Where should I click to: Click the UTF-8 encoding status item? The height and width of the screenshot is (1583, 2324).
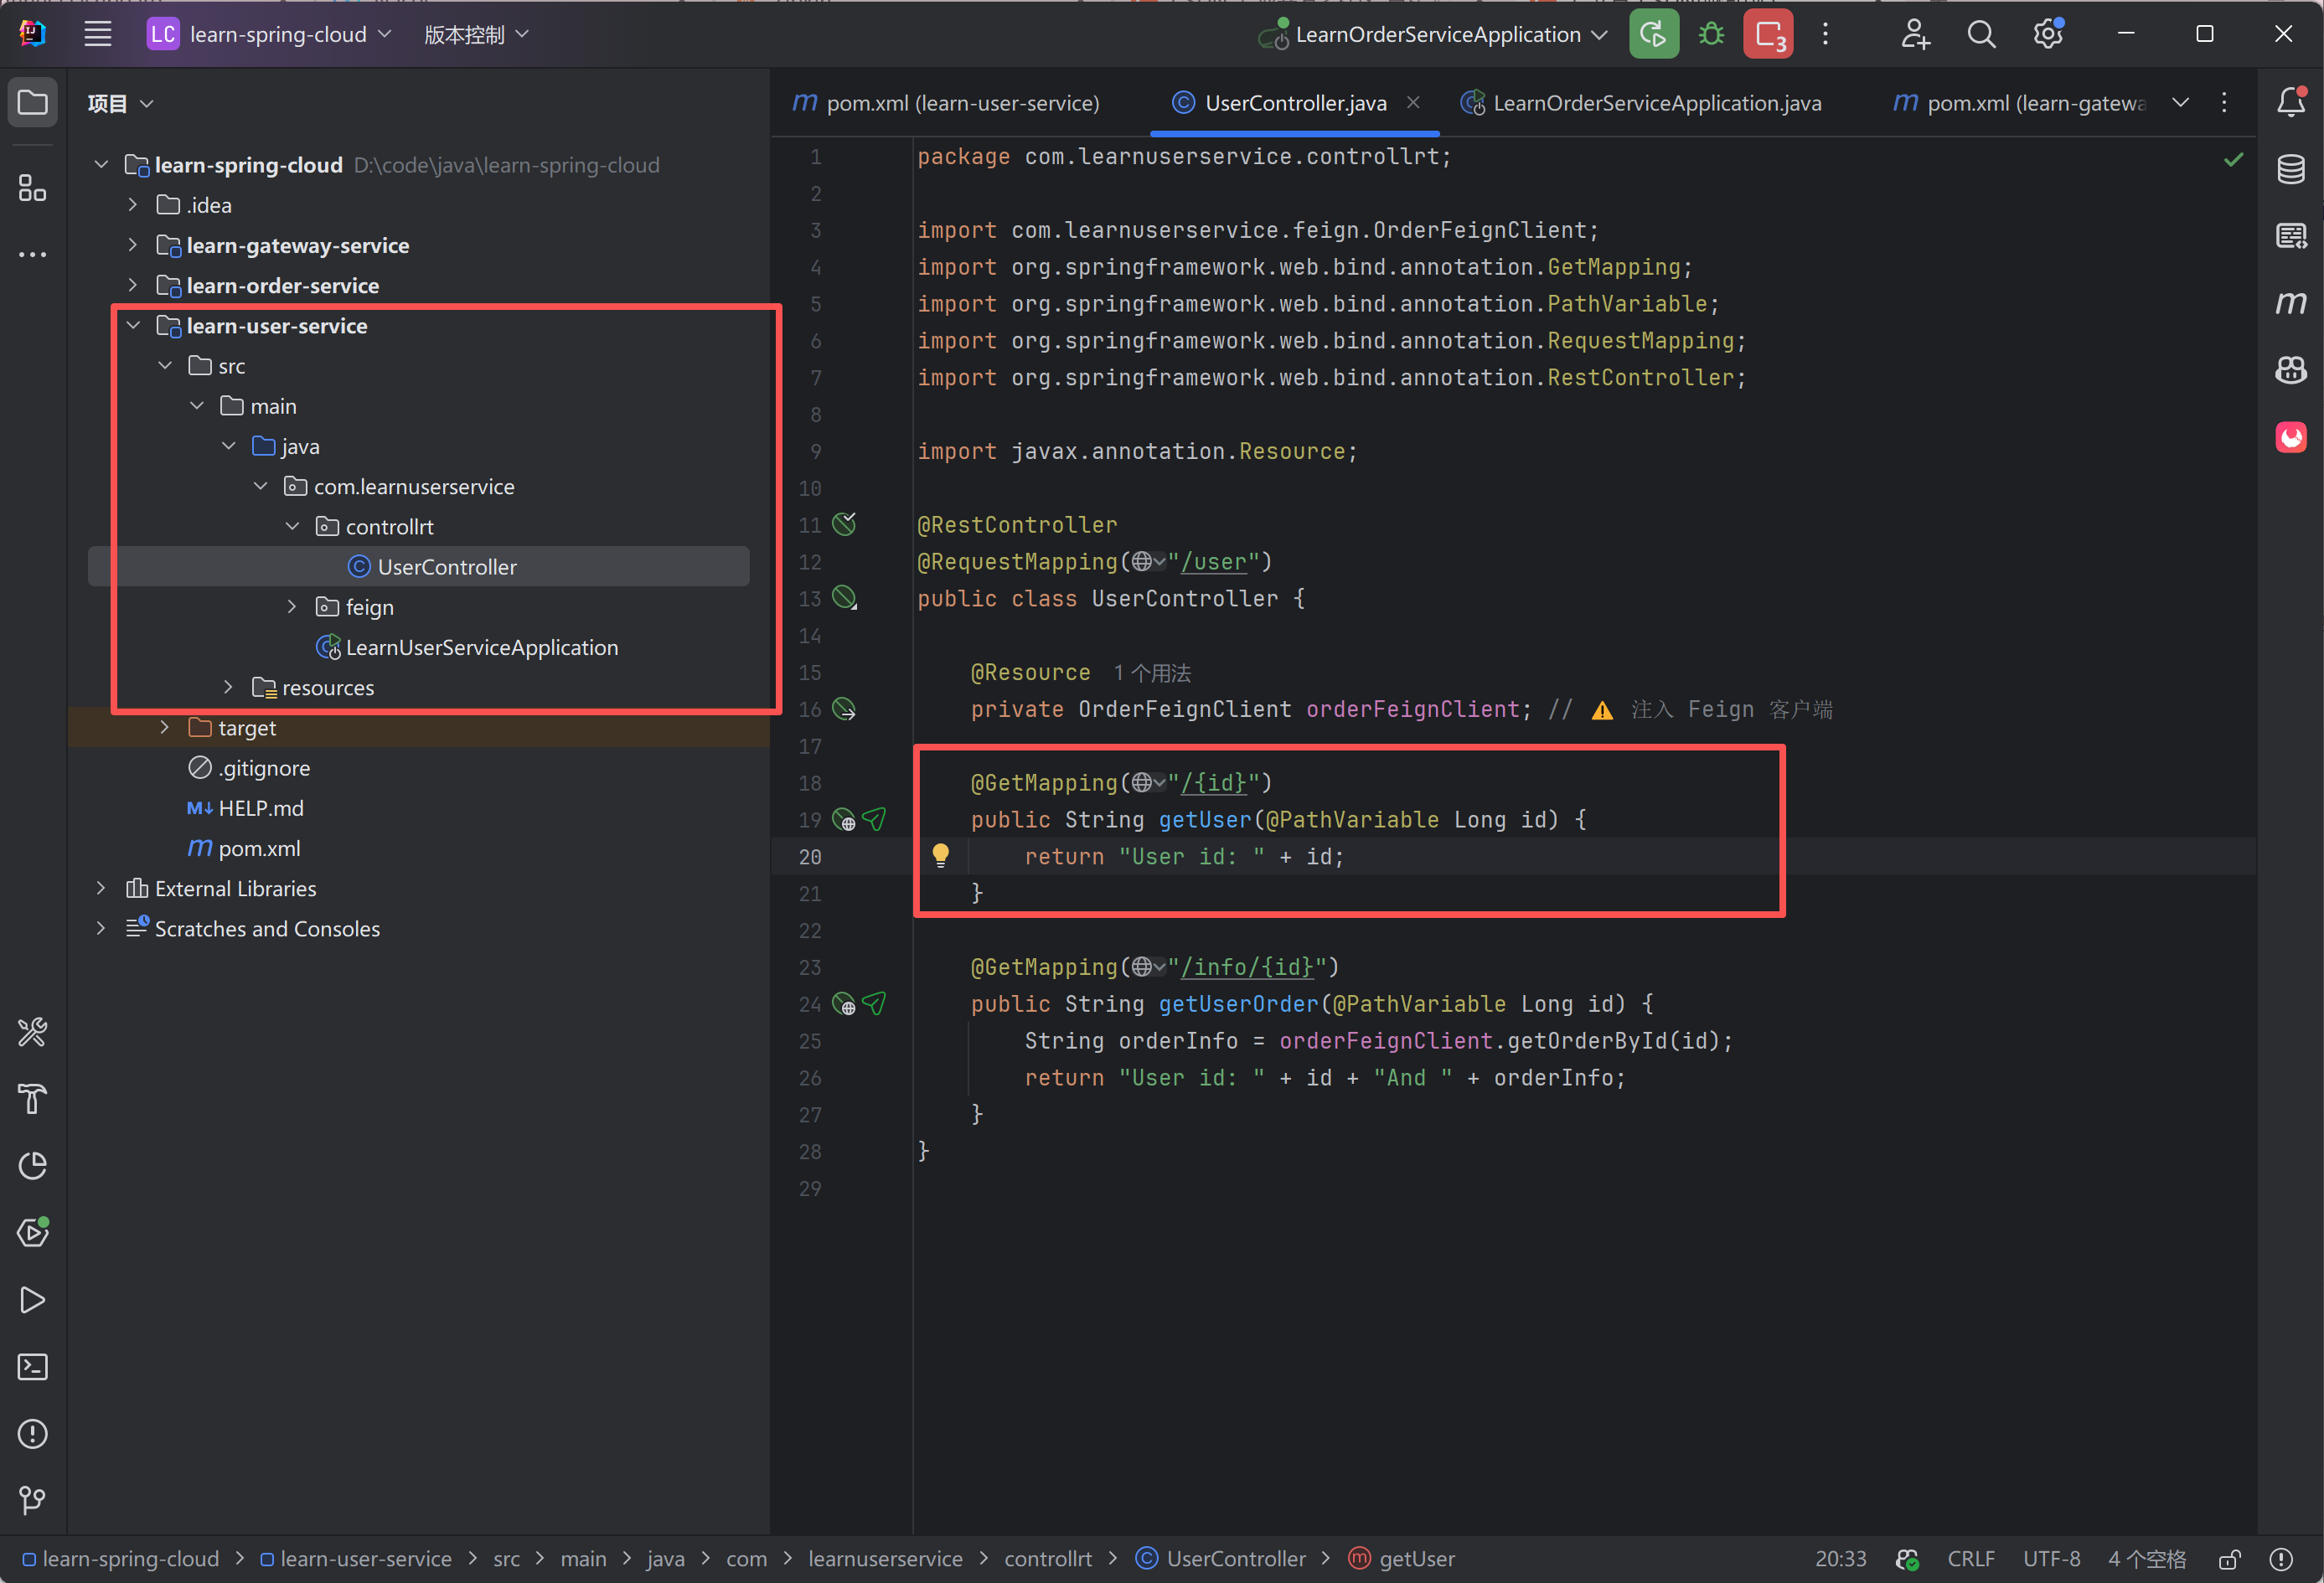2051,1559
